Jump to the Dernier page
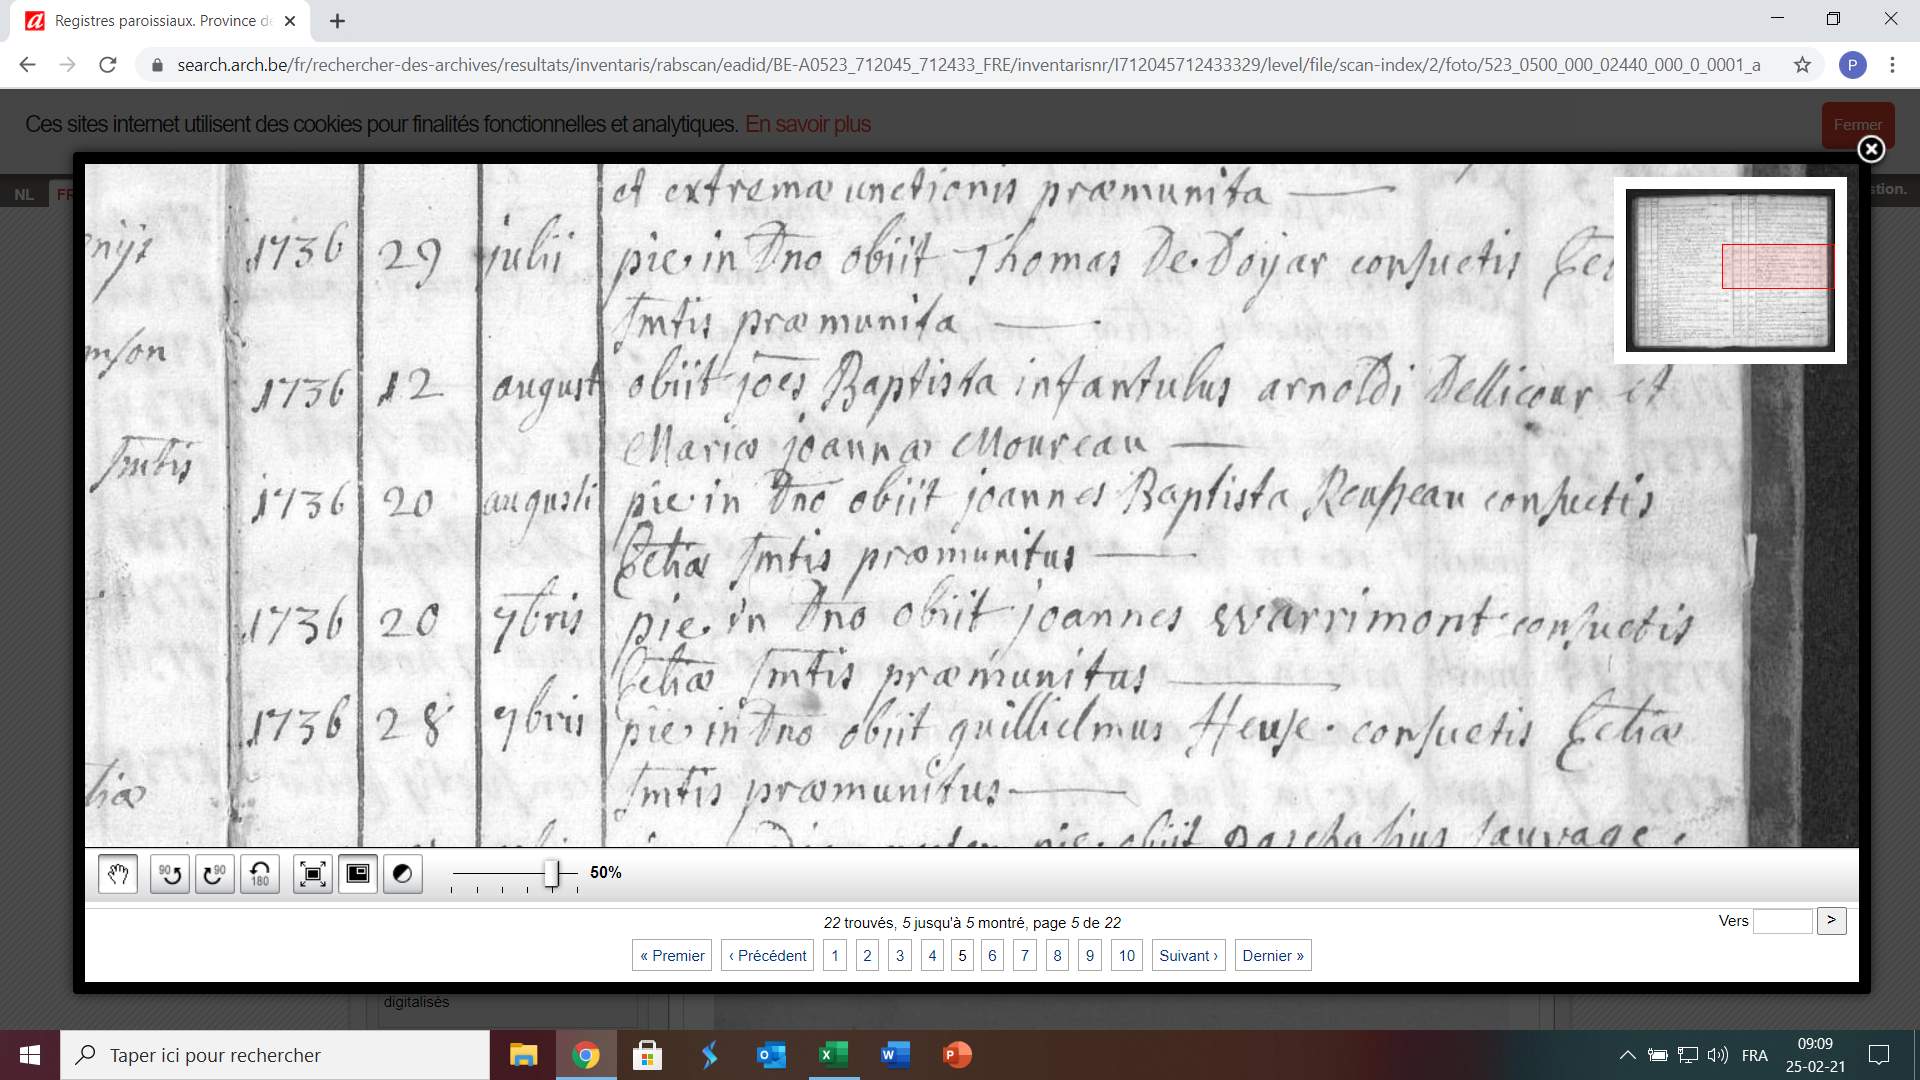This screenshot has width=1920, height=1080. pos(1272,956)
